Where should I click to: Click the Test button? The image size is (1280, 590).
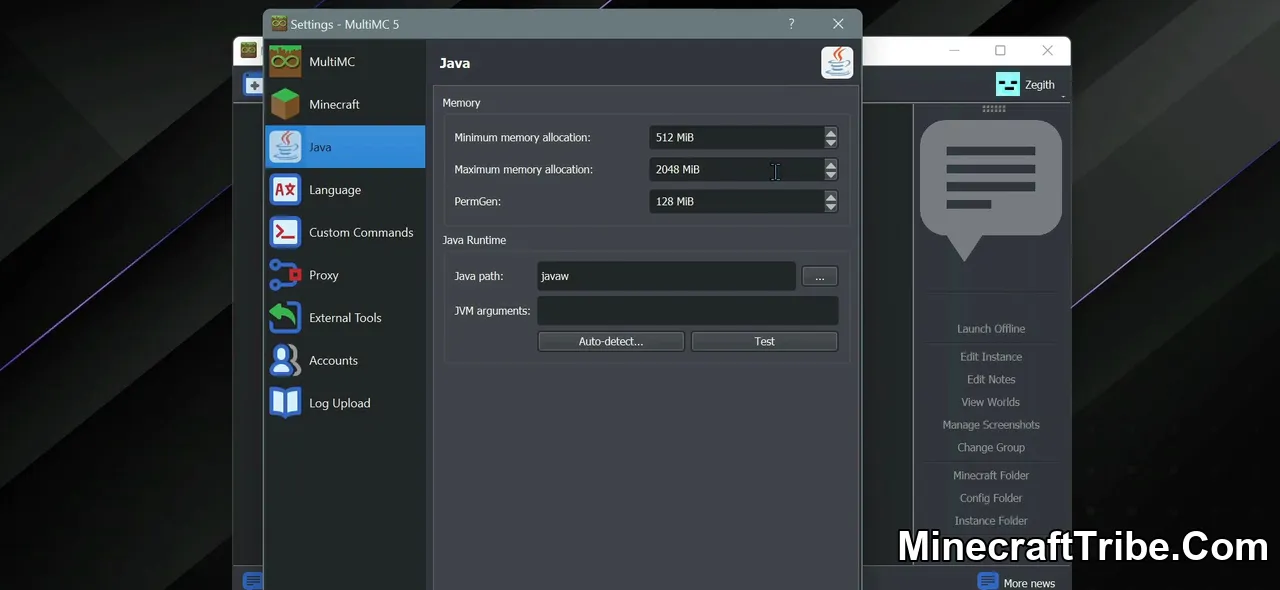click(x=764, y=341)
